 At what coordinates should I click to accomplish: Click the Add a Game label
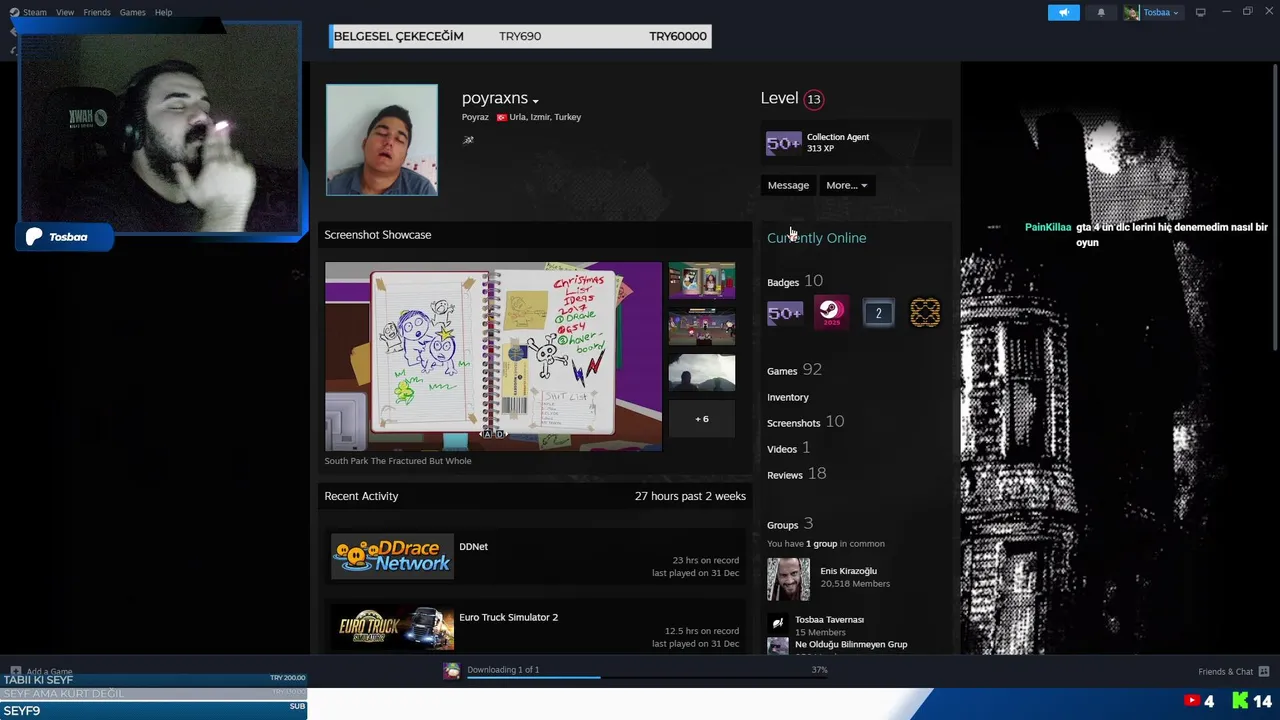49,672
